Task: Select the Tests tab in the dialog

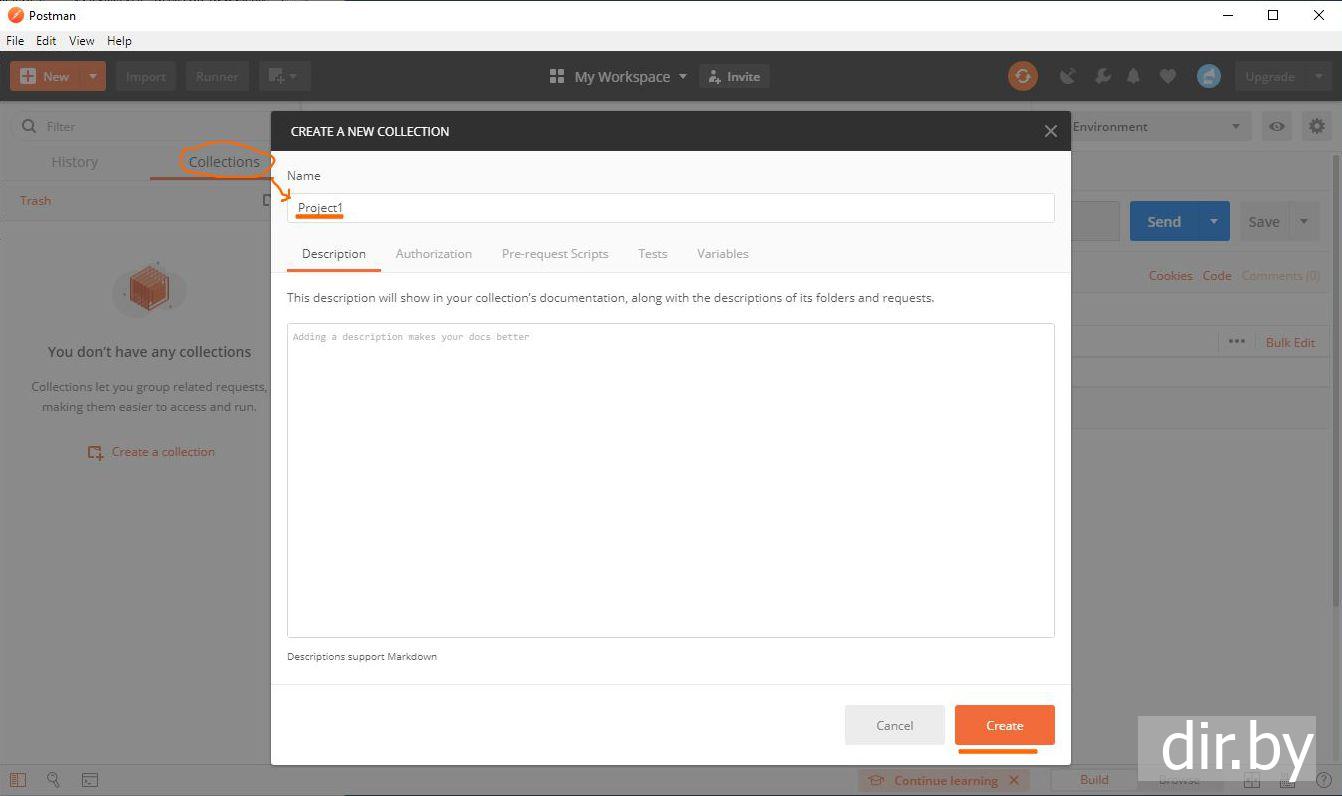Action: pos(652,254)
